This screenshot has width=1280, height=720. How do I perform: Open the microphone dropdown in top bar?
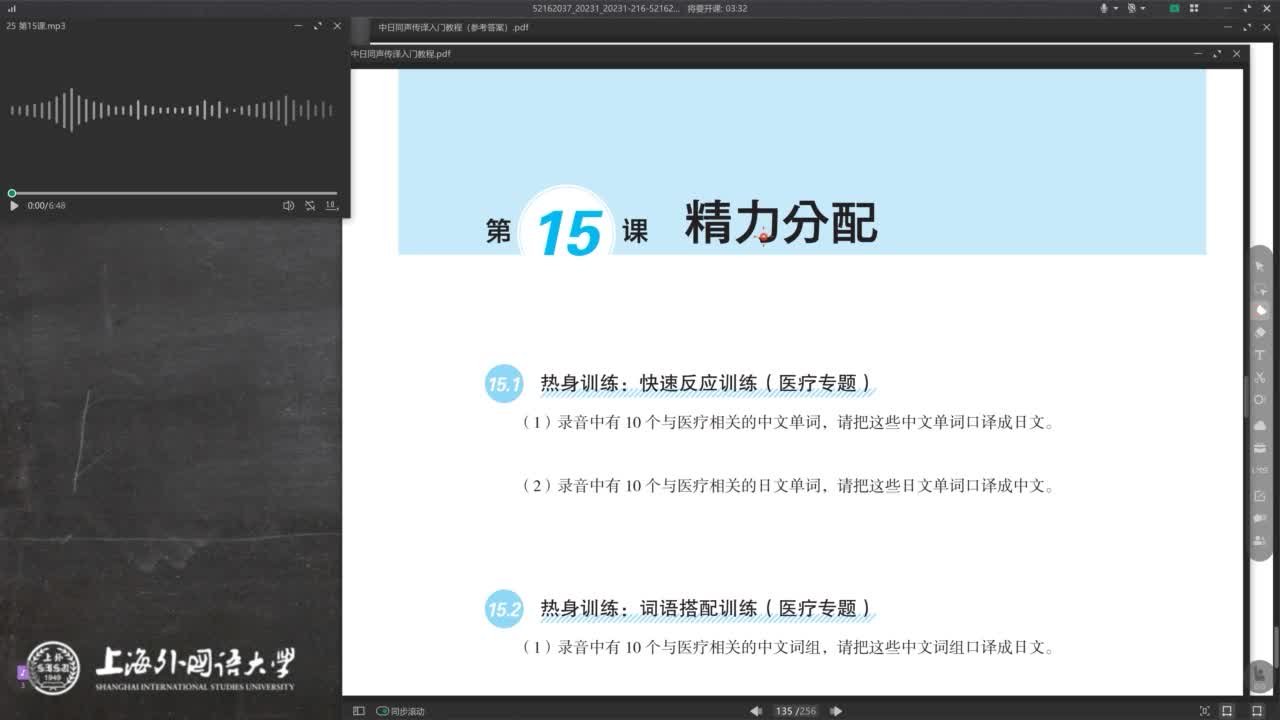click(x=1116, y=8)
